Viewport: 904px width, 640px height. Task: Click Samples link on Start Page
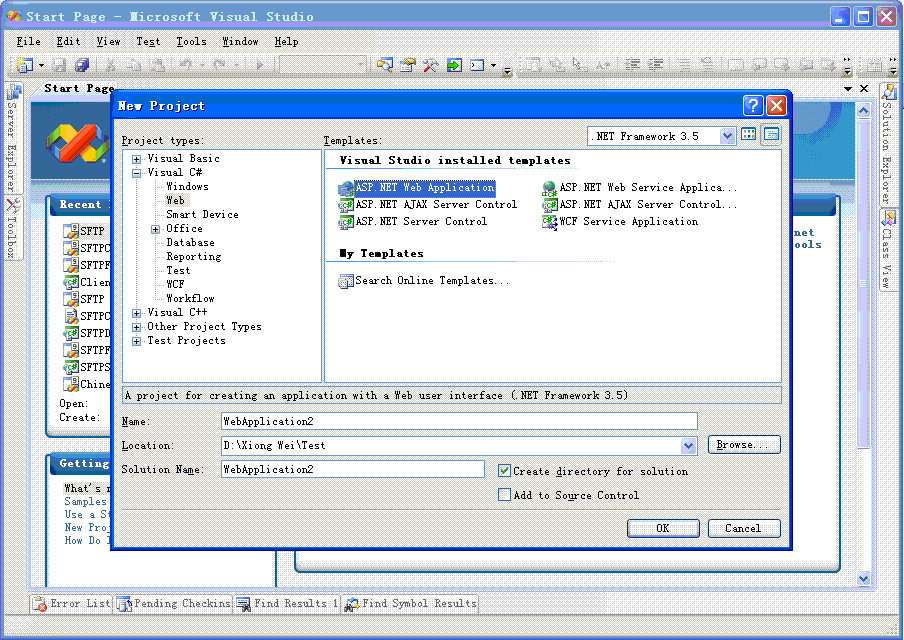click(85, 502)
